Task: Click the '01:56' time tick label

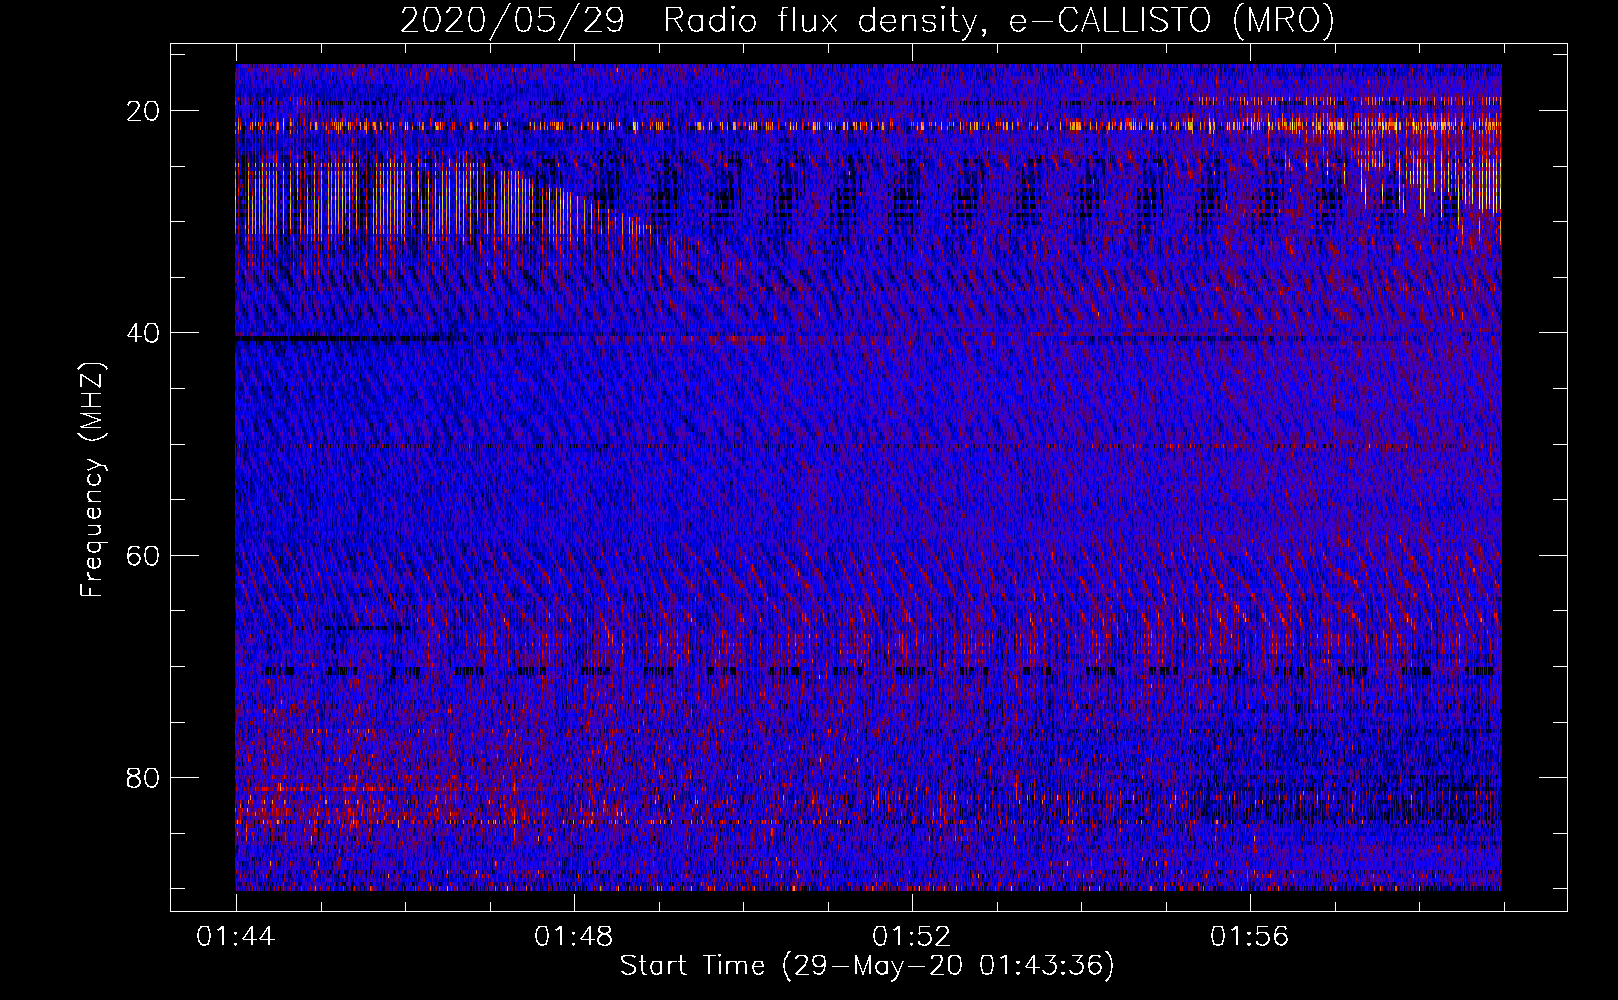Action: coord(1250,937)
